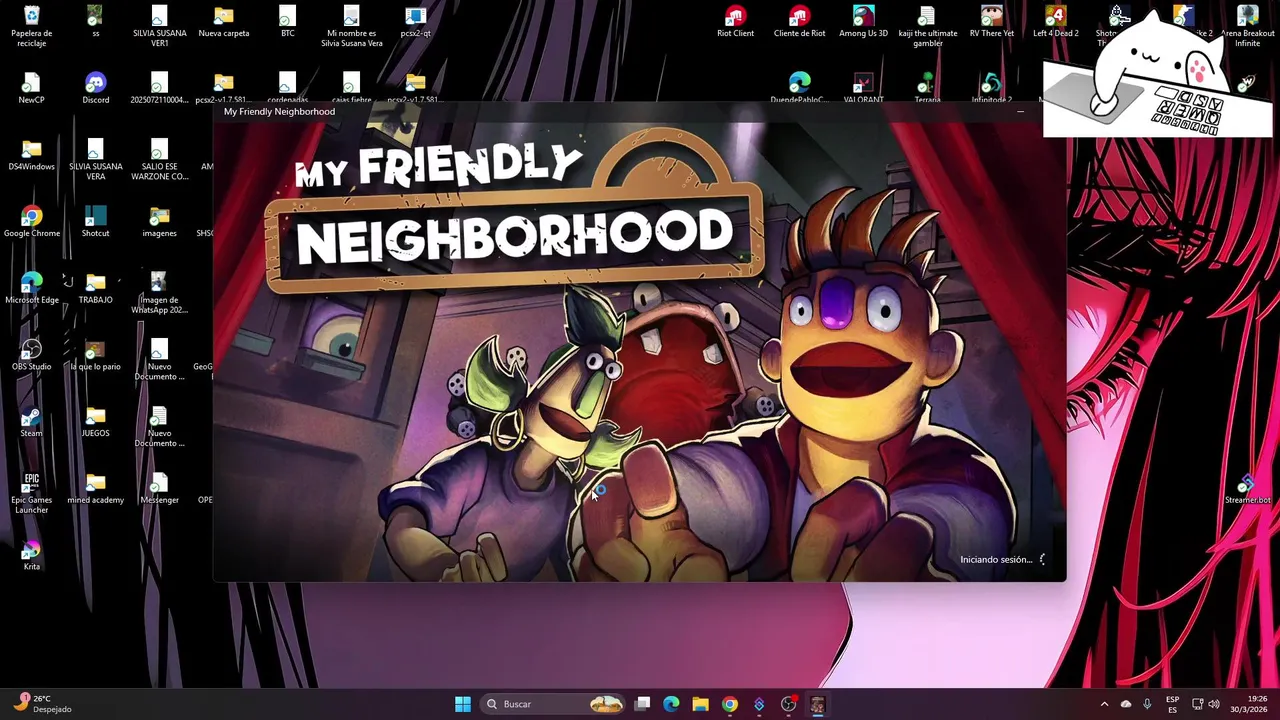1280x720 pixels.
Task: Select the SILVIA SUSANA VER1 document
Action: (x=159, y=27)
